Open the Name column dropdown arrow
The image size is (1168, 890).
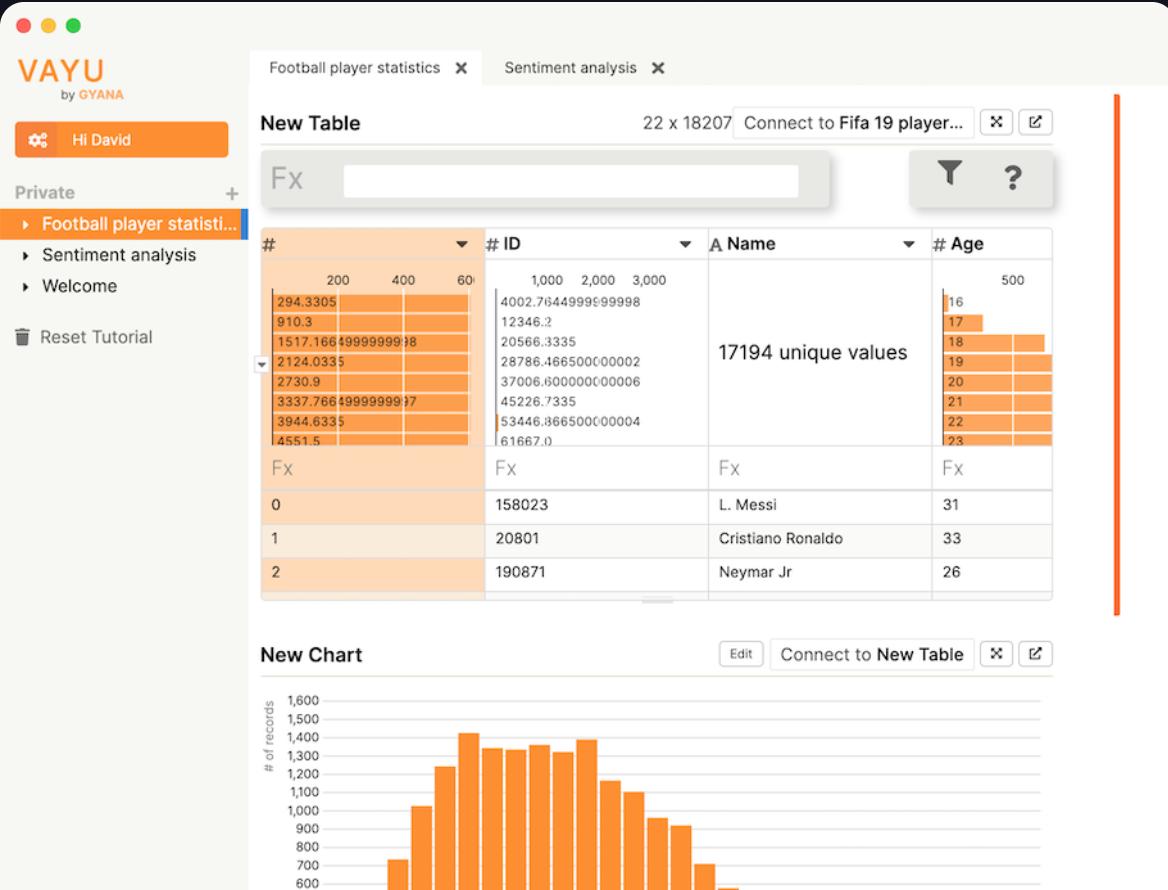coord(909,244)
